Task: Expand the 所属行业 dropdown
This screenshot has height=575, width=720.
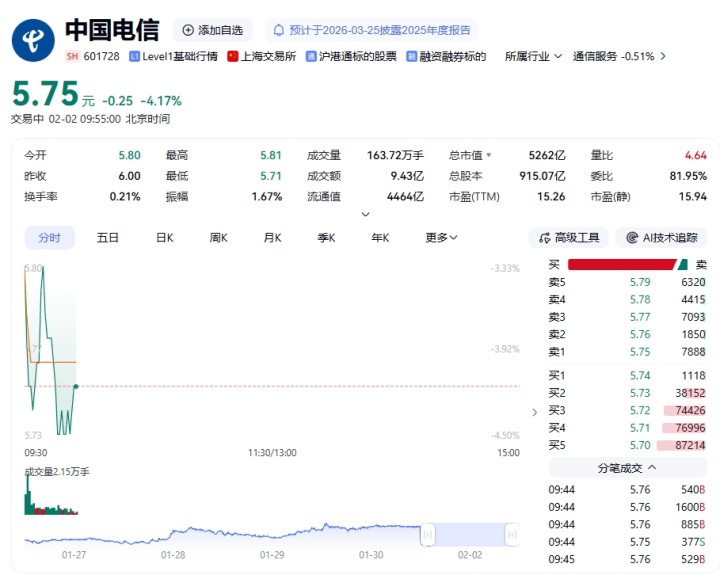Action: (x=533, y=56)
